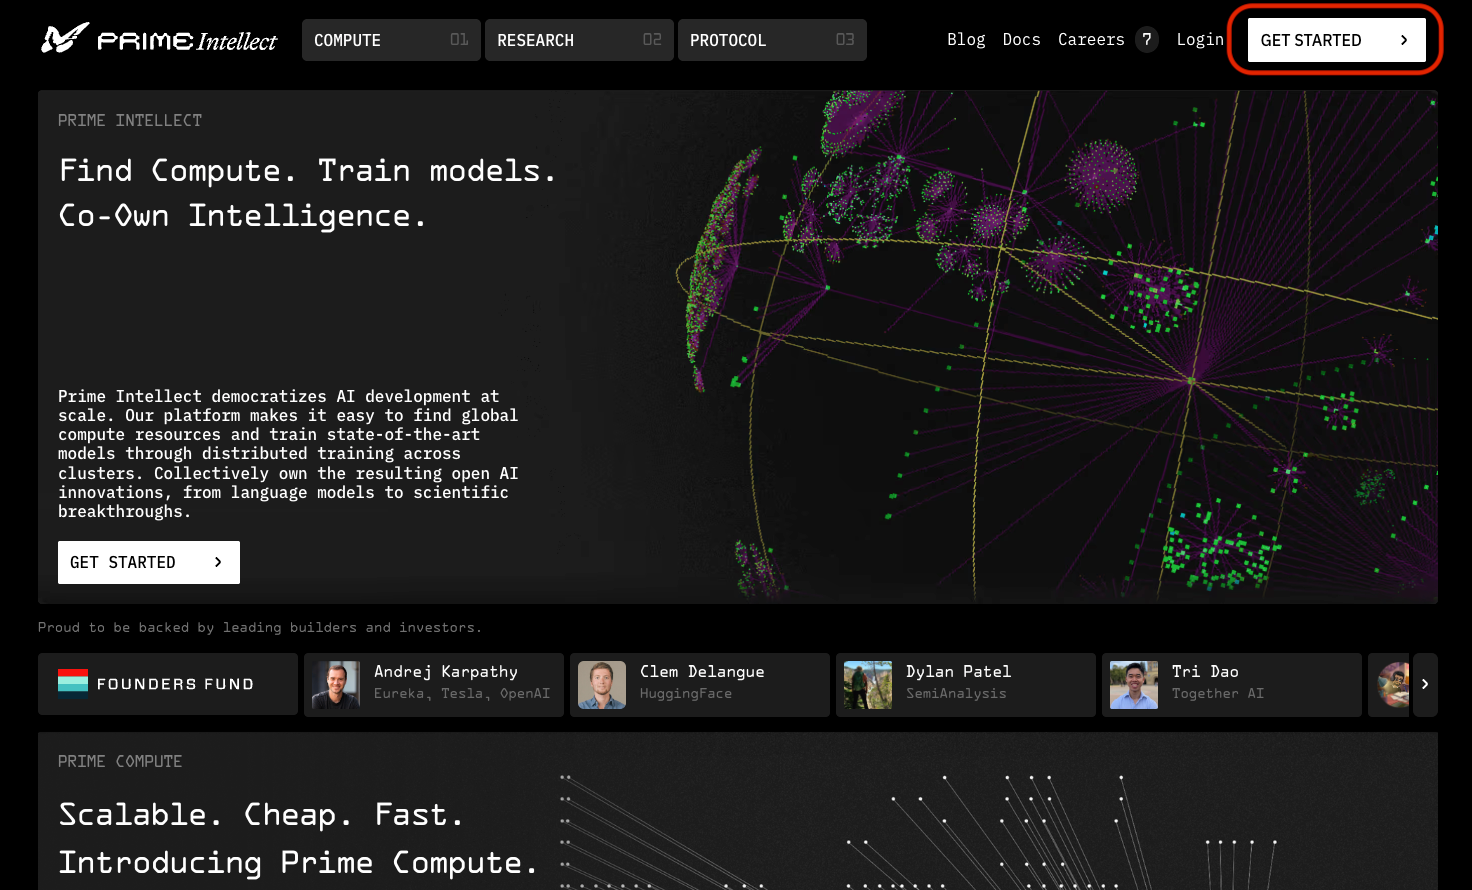Click the PRIME COMPUTE section label
Viewport: 1472px width, 890px height.
(120, 762)
